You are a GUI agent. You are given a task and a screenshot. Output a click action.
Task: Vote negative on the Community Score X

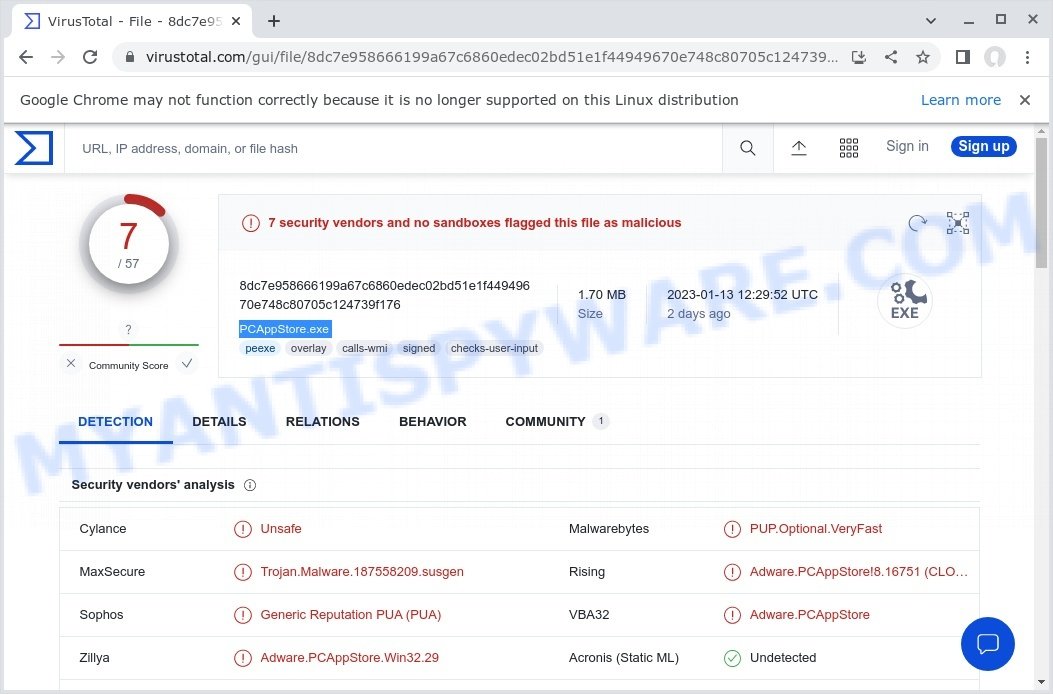point(71,363)
